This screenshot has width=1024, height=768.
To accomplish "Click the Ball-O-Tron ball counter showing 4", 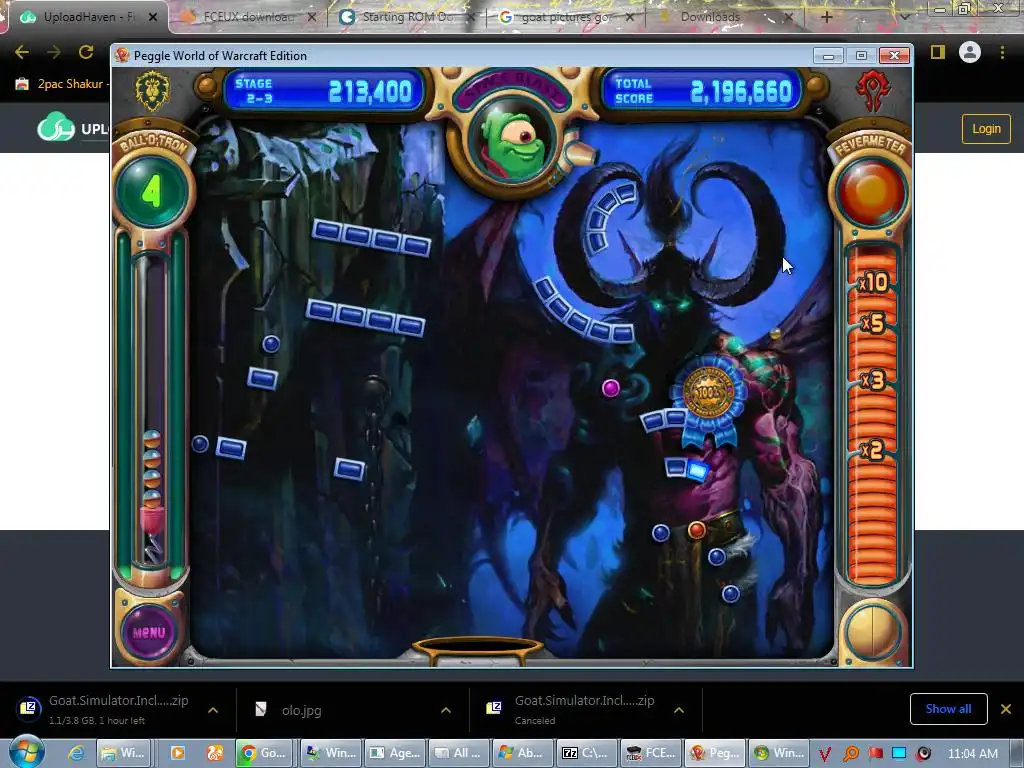I will (152, 191).
